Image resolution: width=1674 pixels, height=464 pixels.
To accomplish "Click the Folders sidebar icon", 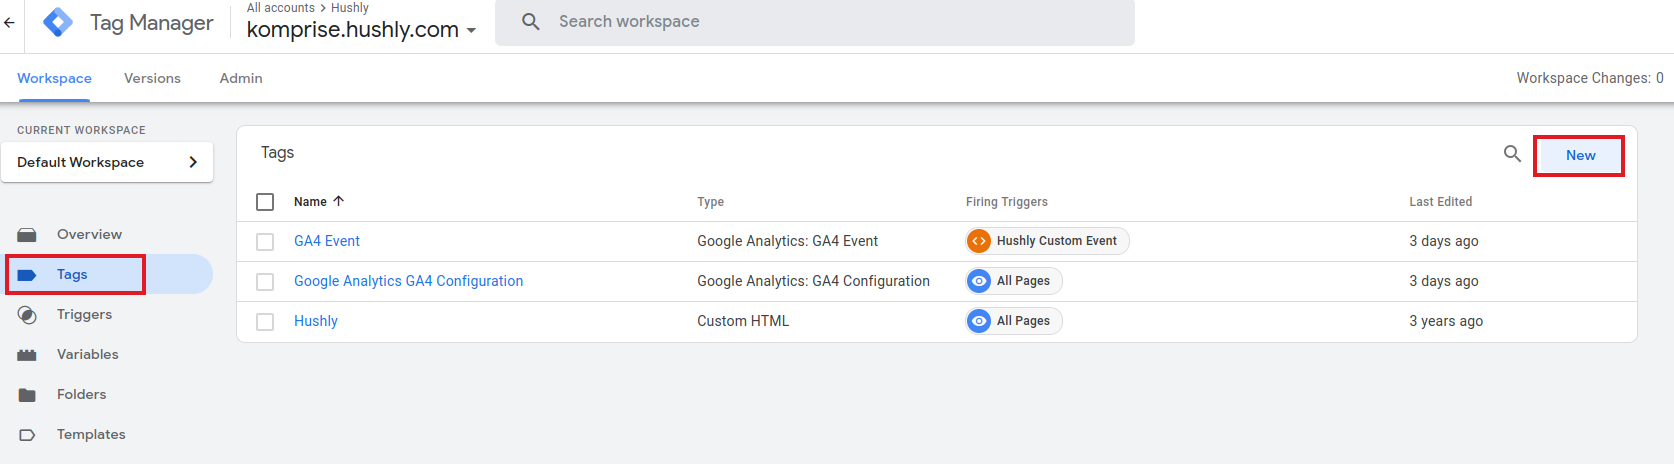I will [27, 395].
